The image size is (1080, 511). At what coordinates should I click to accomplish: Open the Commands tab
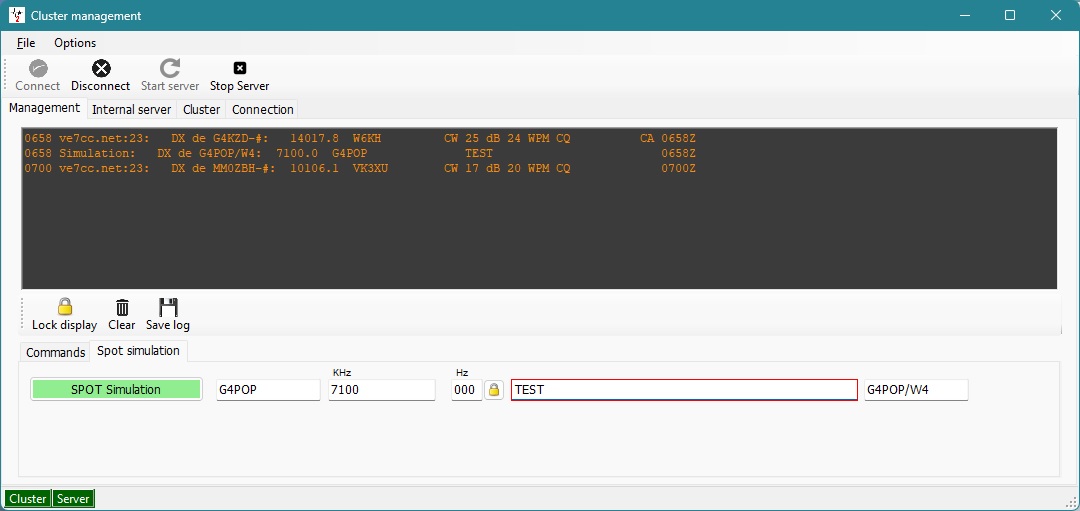[x=55, y=352]
